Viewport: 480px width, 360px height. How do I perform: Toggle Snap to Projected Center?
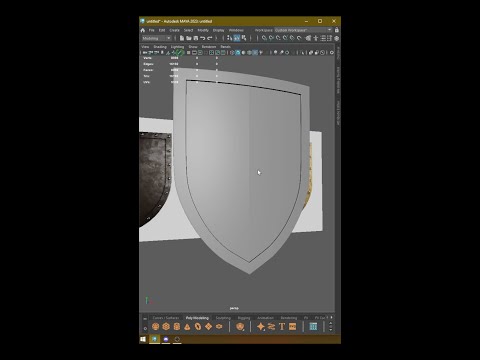(x=285, y=38)
